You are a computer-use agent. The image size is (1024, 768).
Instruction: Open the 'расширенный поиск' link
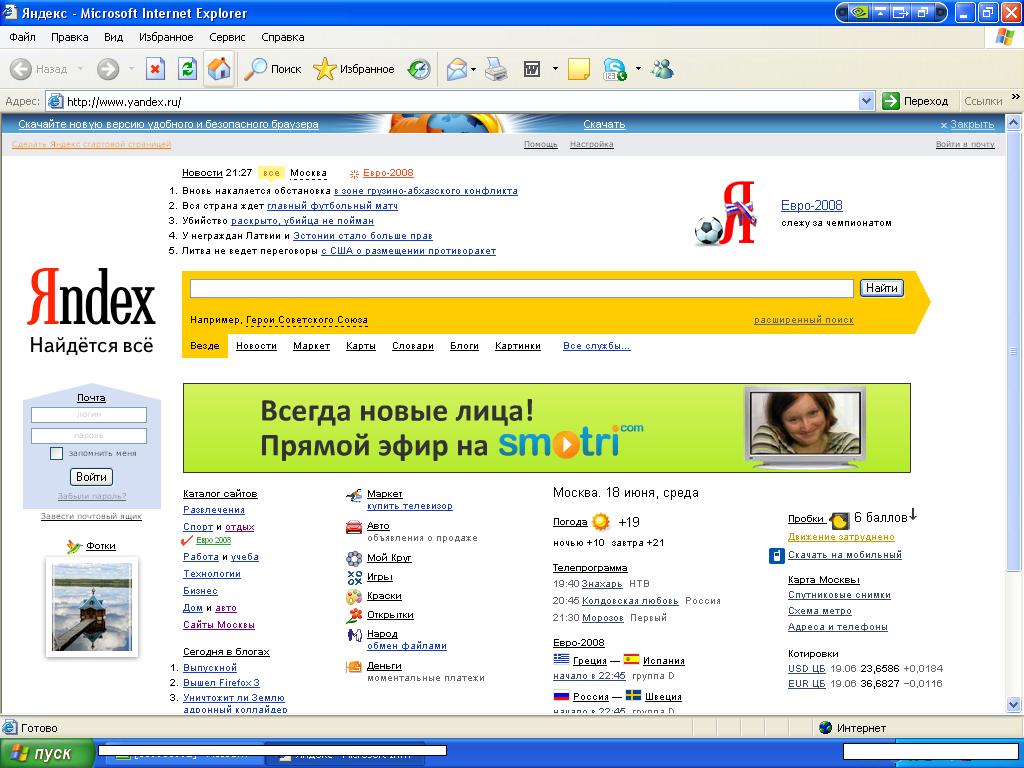804,320
